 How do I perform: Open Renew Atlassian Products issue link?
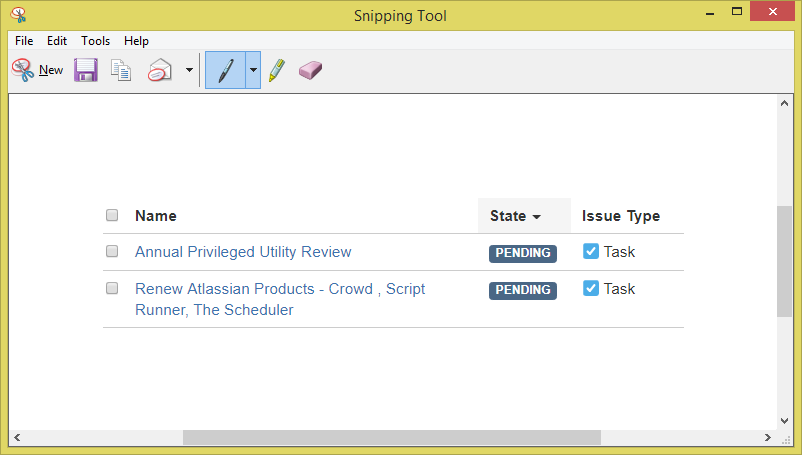[280, 299]
